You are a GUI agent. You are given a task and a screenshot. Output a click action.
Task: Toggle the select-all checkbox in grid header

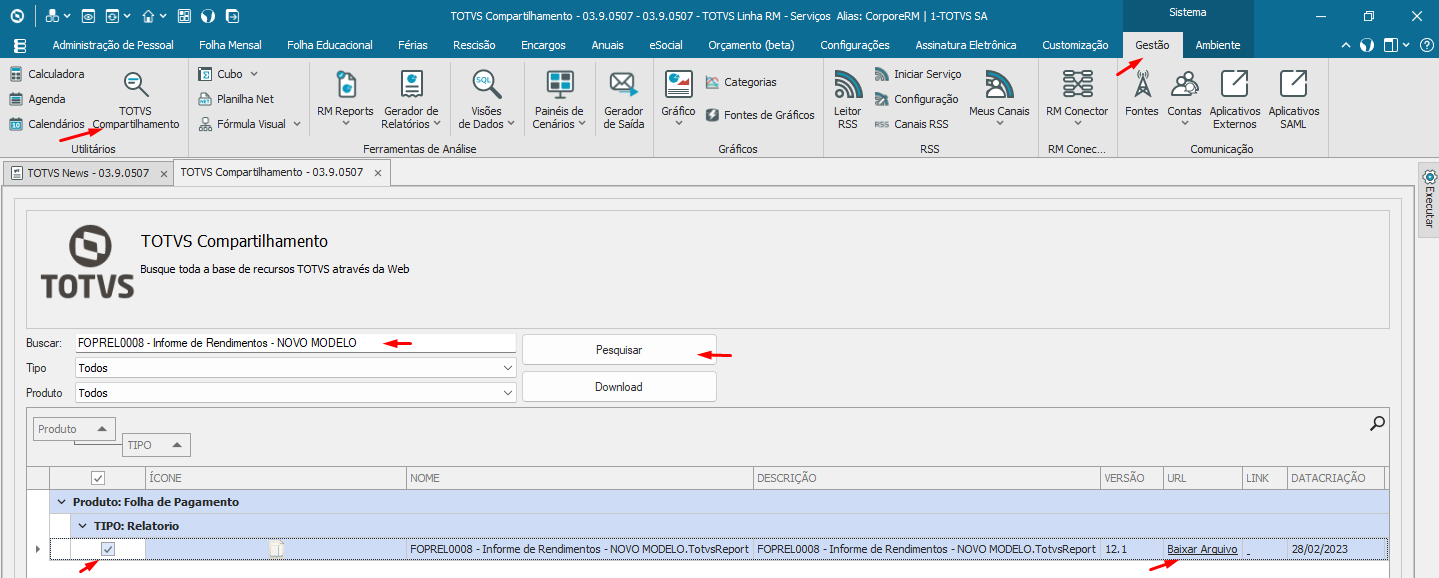[98, 478]
